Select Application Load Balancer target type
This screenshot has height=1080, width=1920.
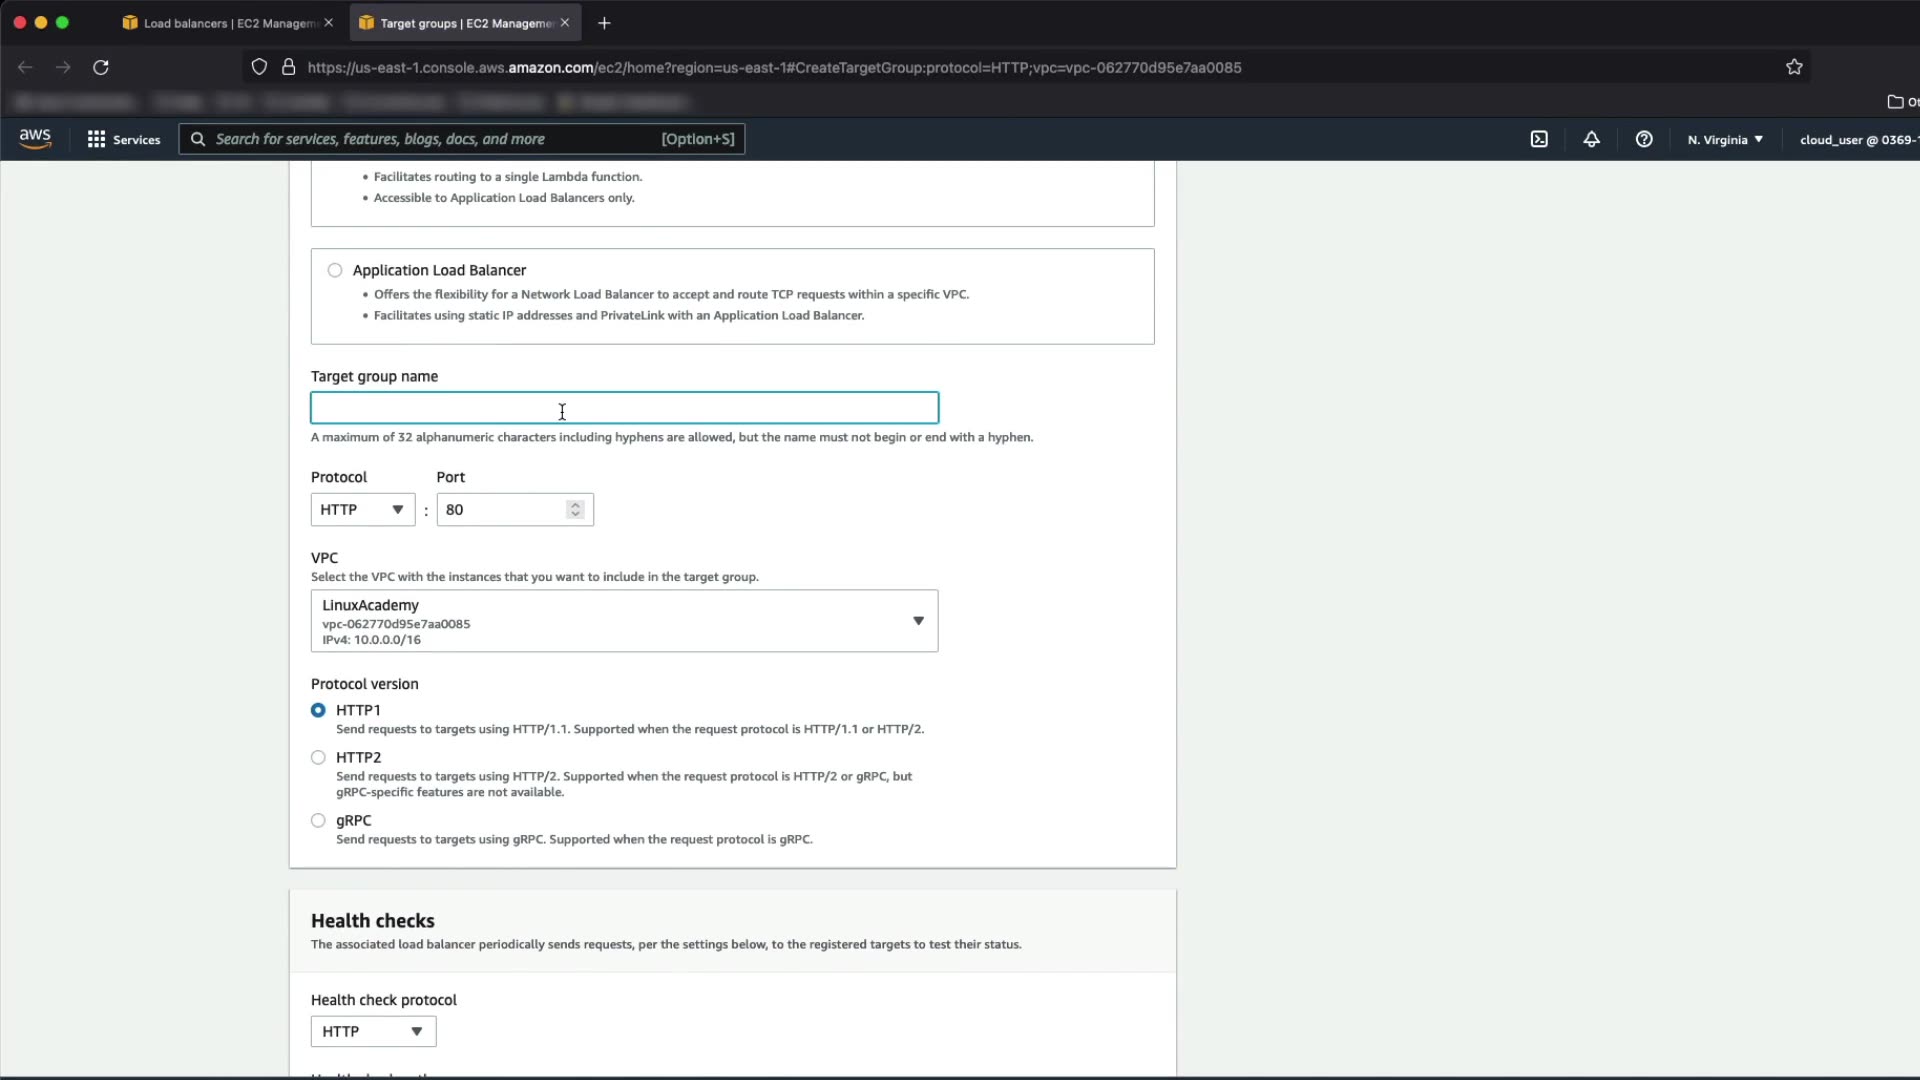(x=335, y=270)
